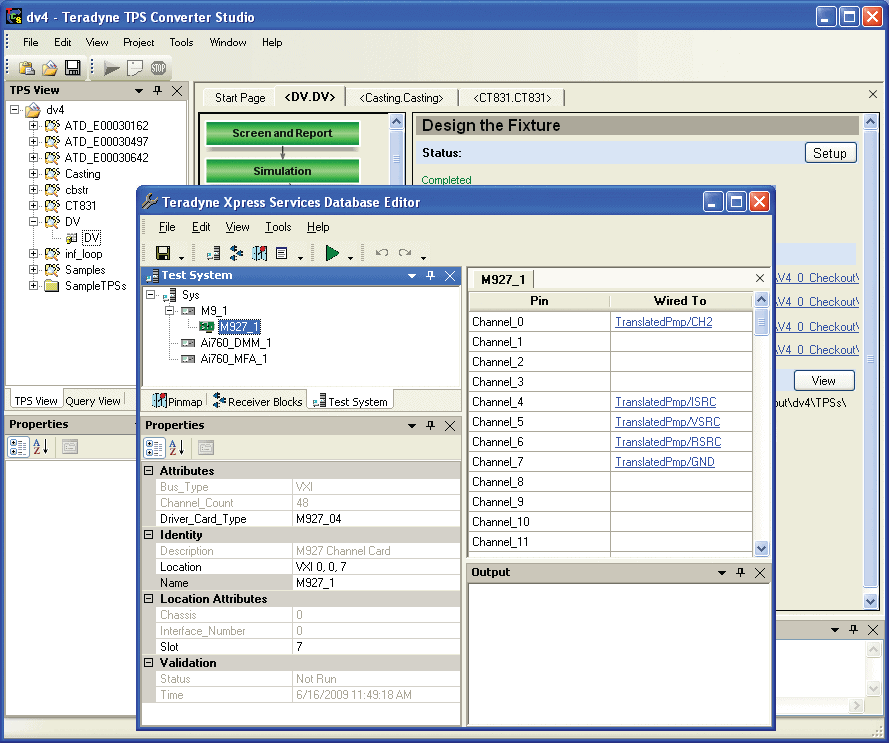Viewport: 889px width, 743px height.
Task: Collapse the DV project node
Action: tap(33, 221)
